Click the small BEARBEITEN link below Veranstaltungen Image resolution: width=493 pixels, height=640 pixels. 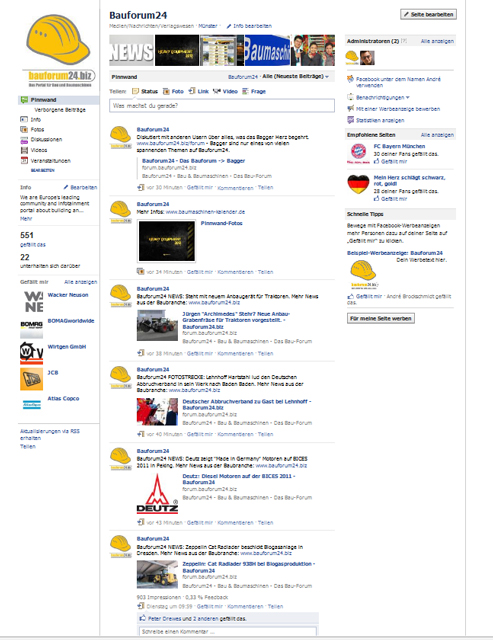[42, 170]
